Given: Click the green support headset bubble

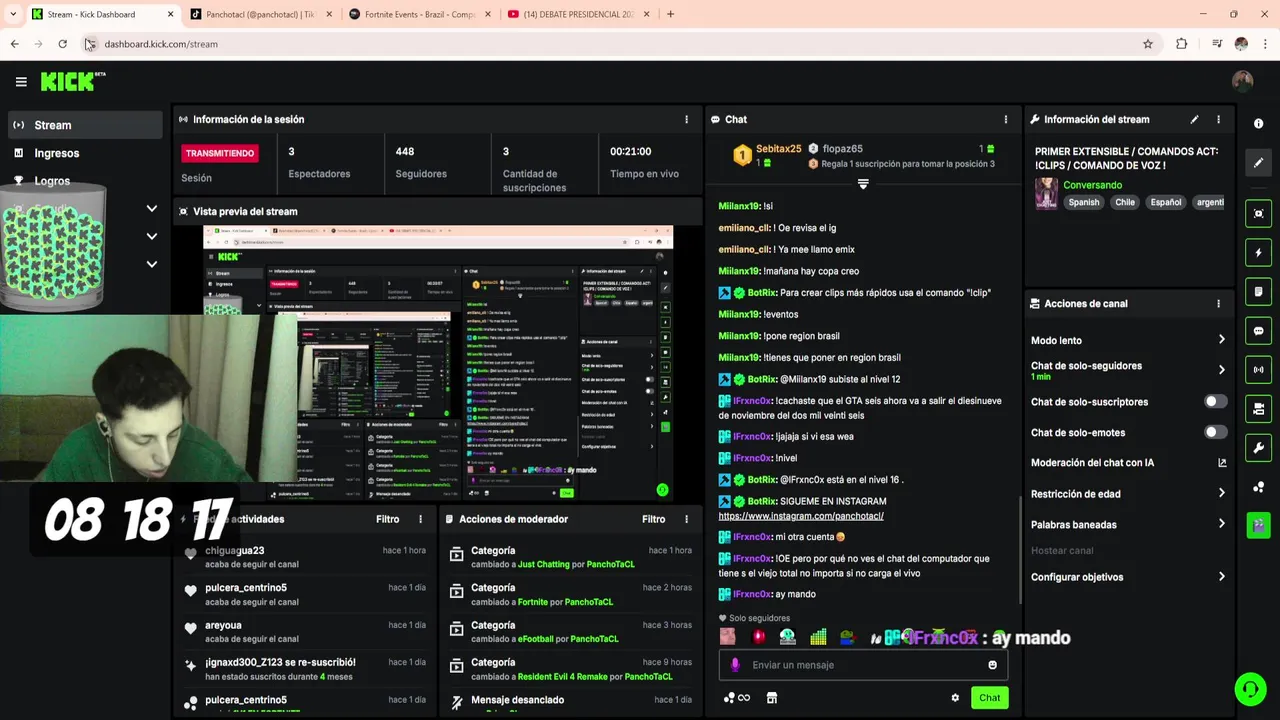Looking at the screenshot, I should point(1249,689).
